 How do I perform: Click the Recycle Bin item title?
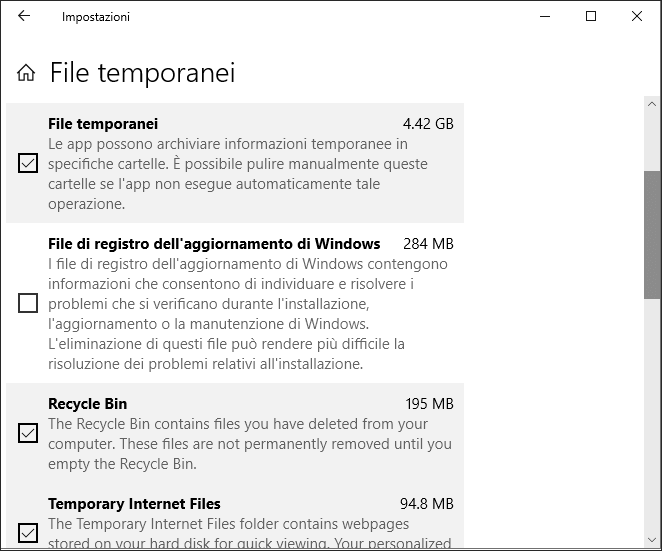pyautogui.click(x=88, y=404)
